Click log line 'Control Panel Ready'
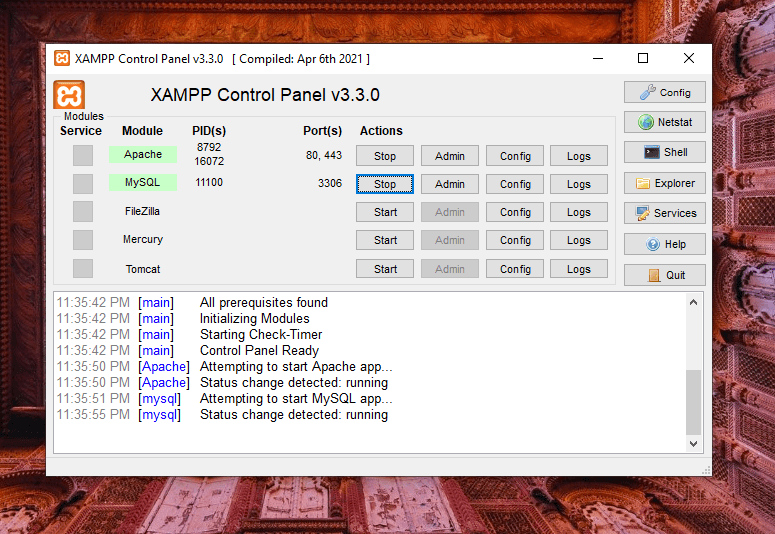Image resolution: width=775 pixels, height=534 pixels. [259, 351]
